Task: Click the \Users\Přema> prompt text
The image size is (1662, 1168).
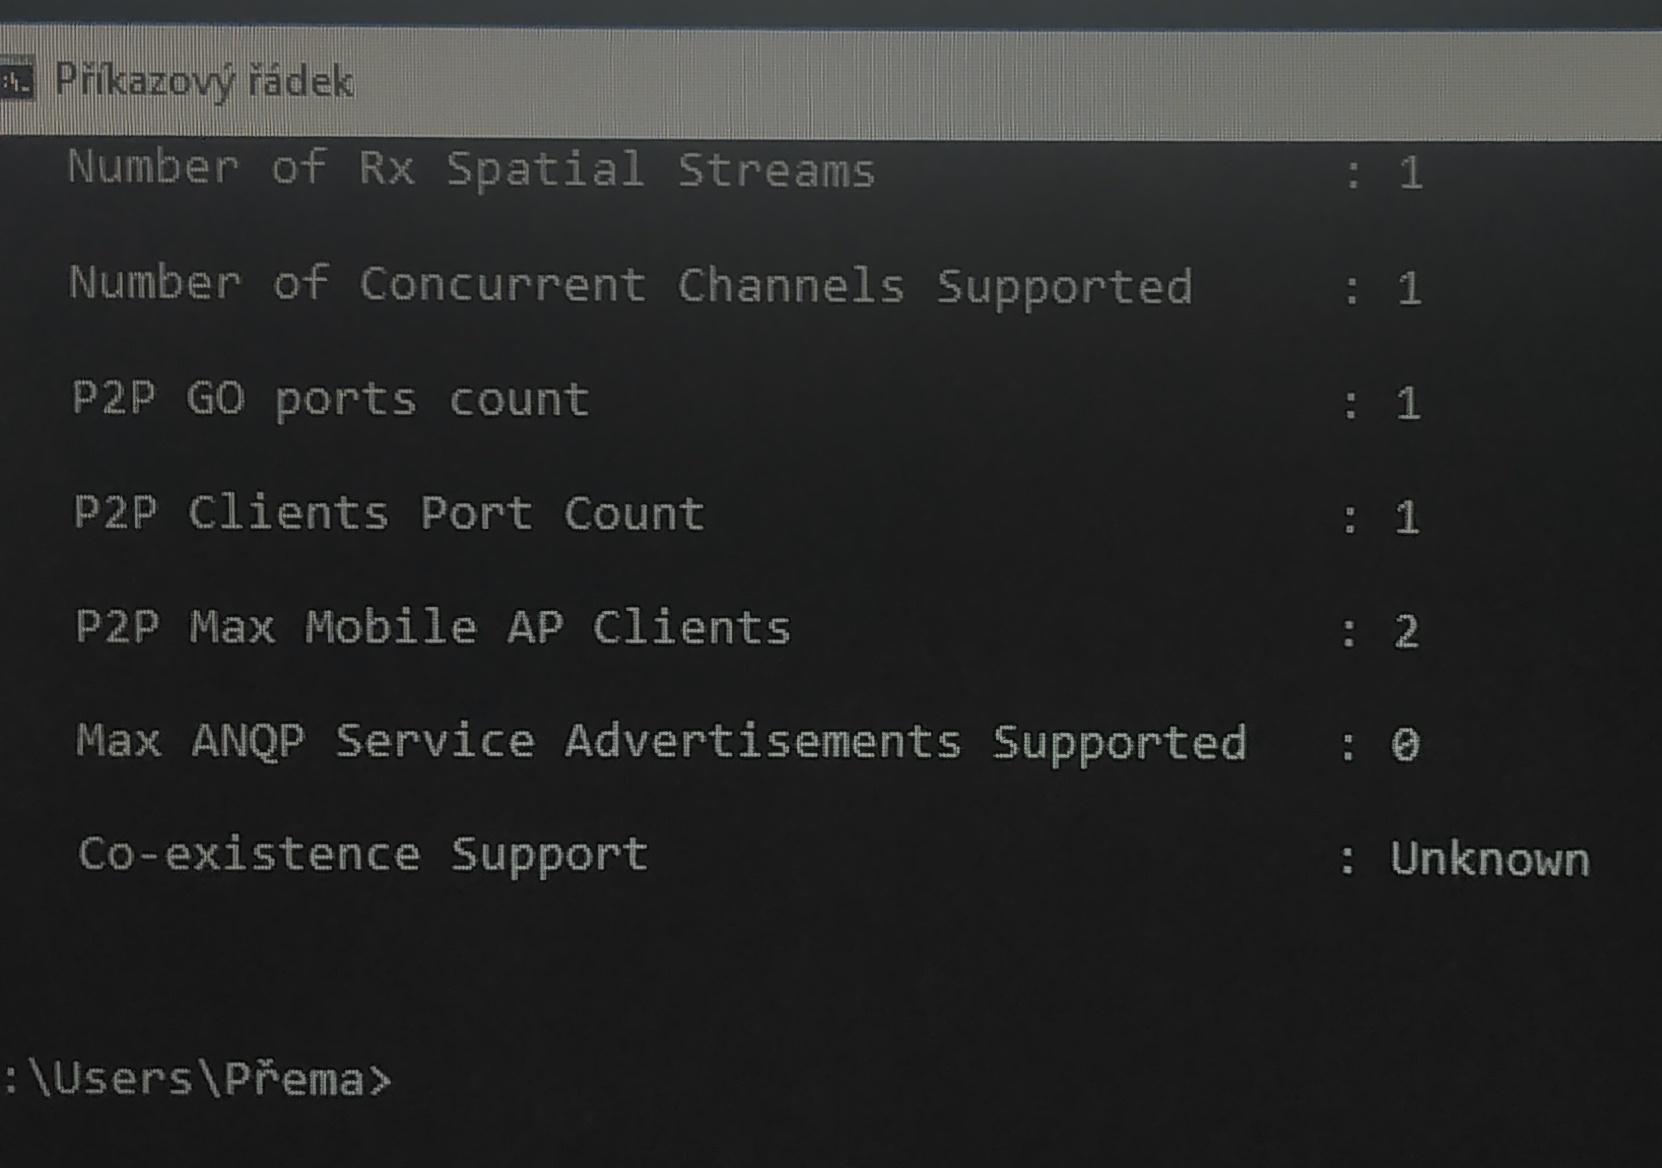Action: tap(200, 1080)
